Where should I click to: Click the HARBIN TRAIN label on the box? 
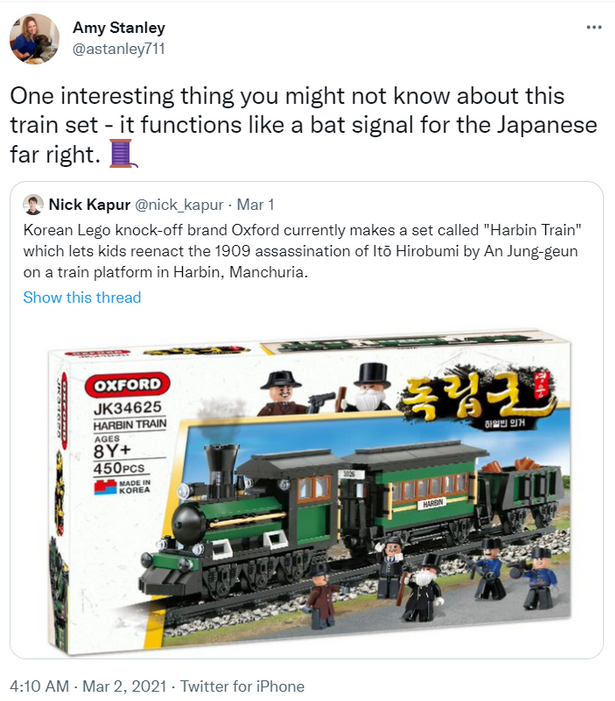(130, 424)
